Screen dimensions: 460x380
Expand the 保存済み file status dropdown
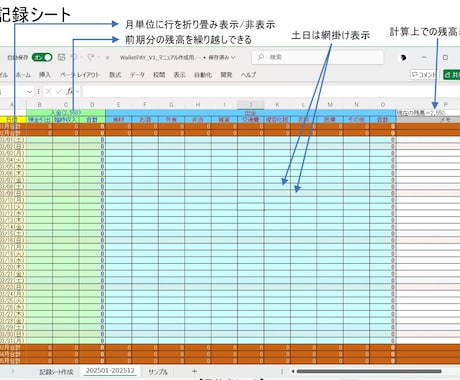(222, 57)
